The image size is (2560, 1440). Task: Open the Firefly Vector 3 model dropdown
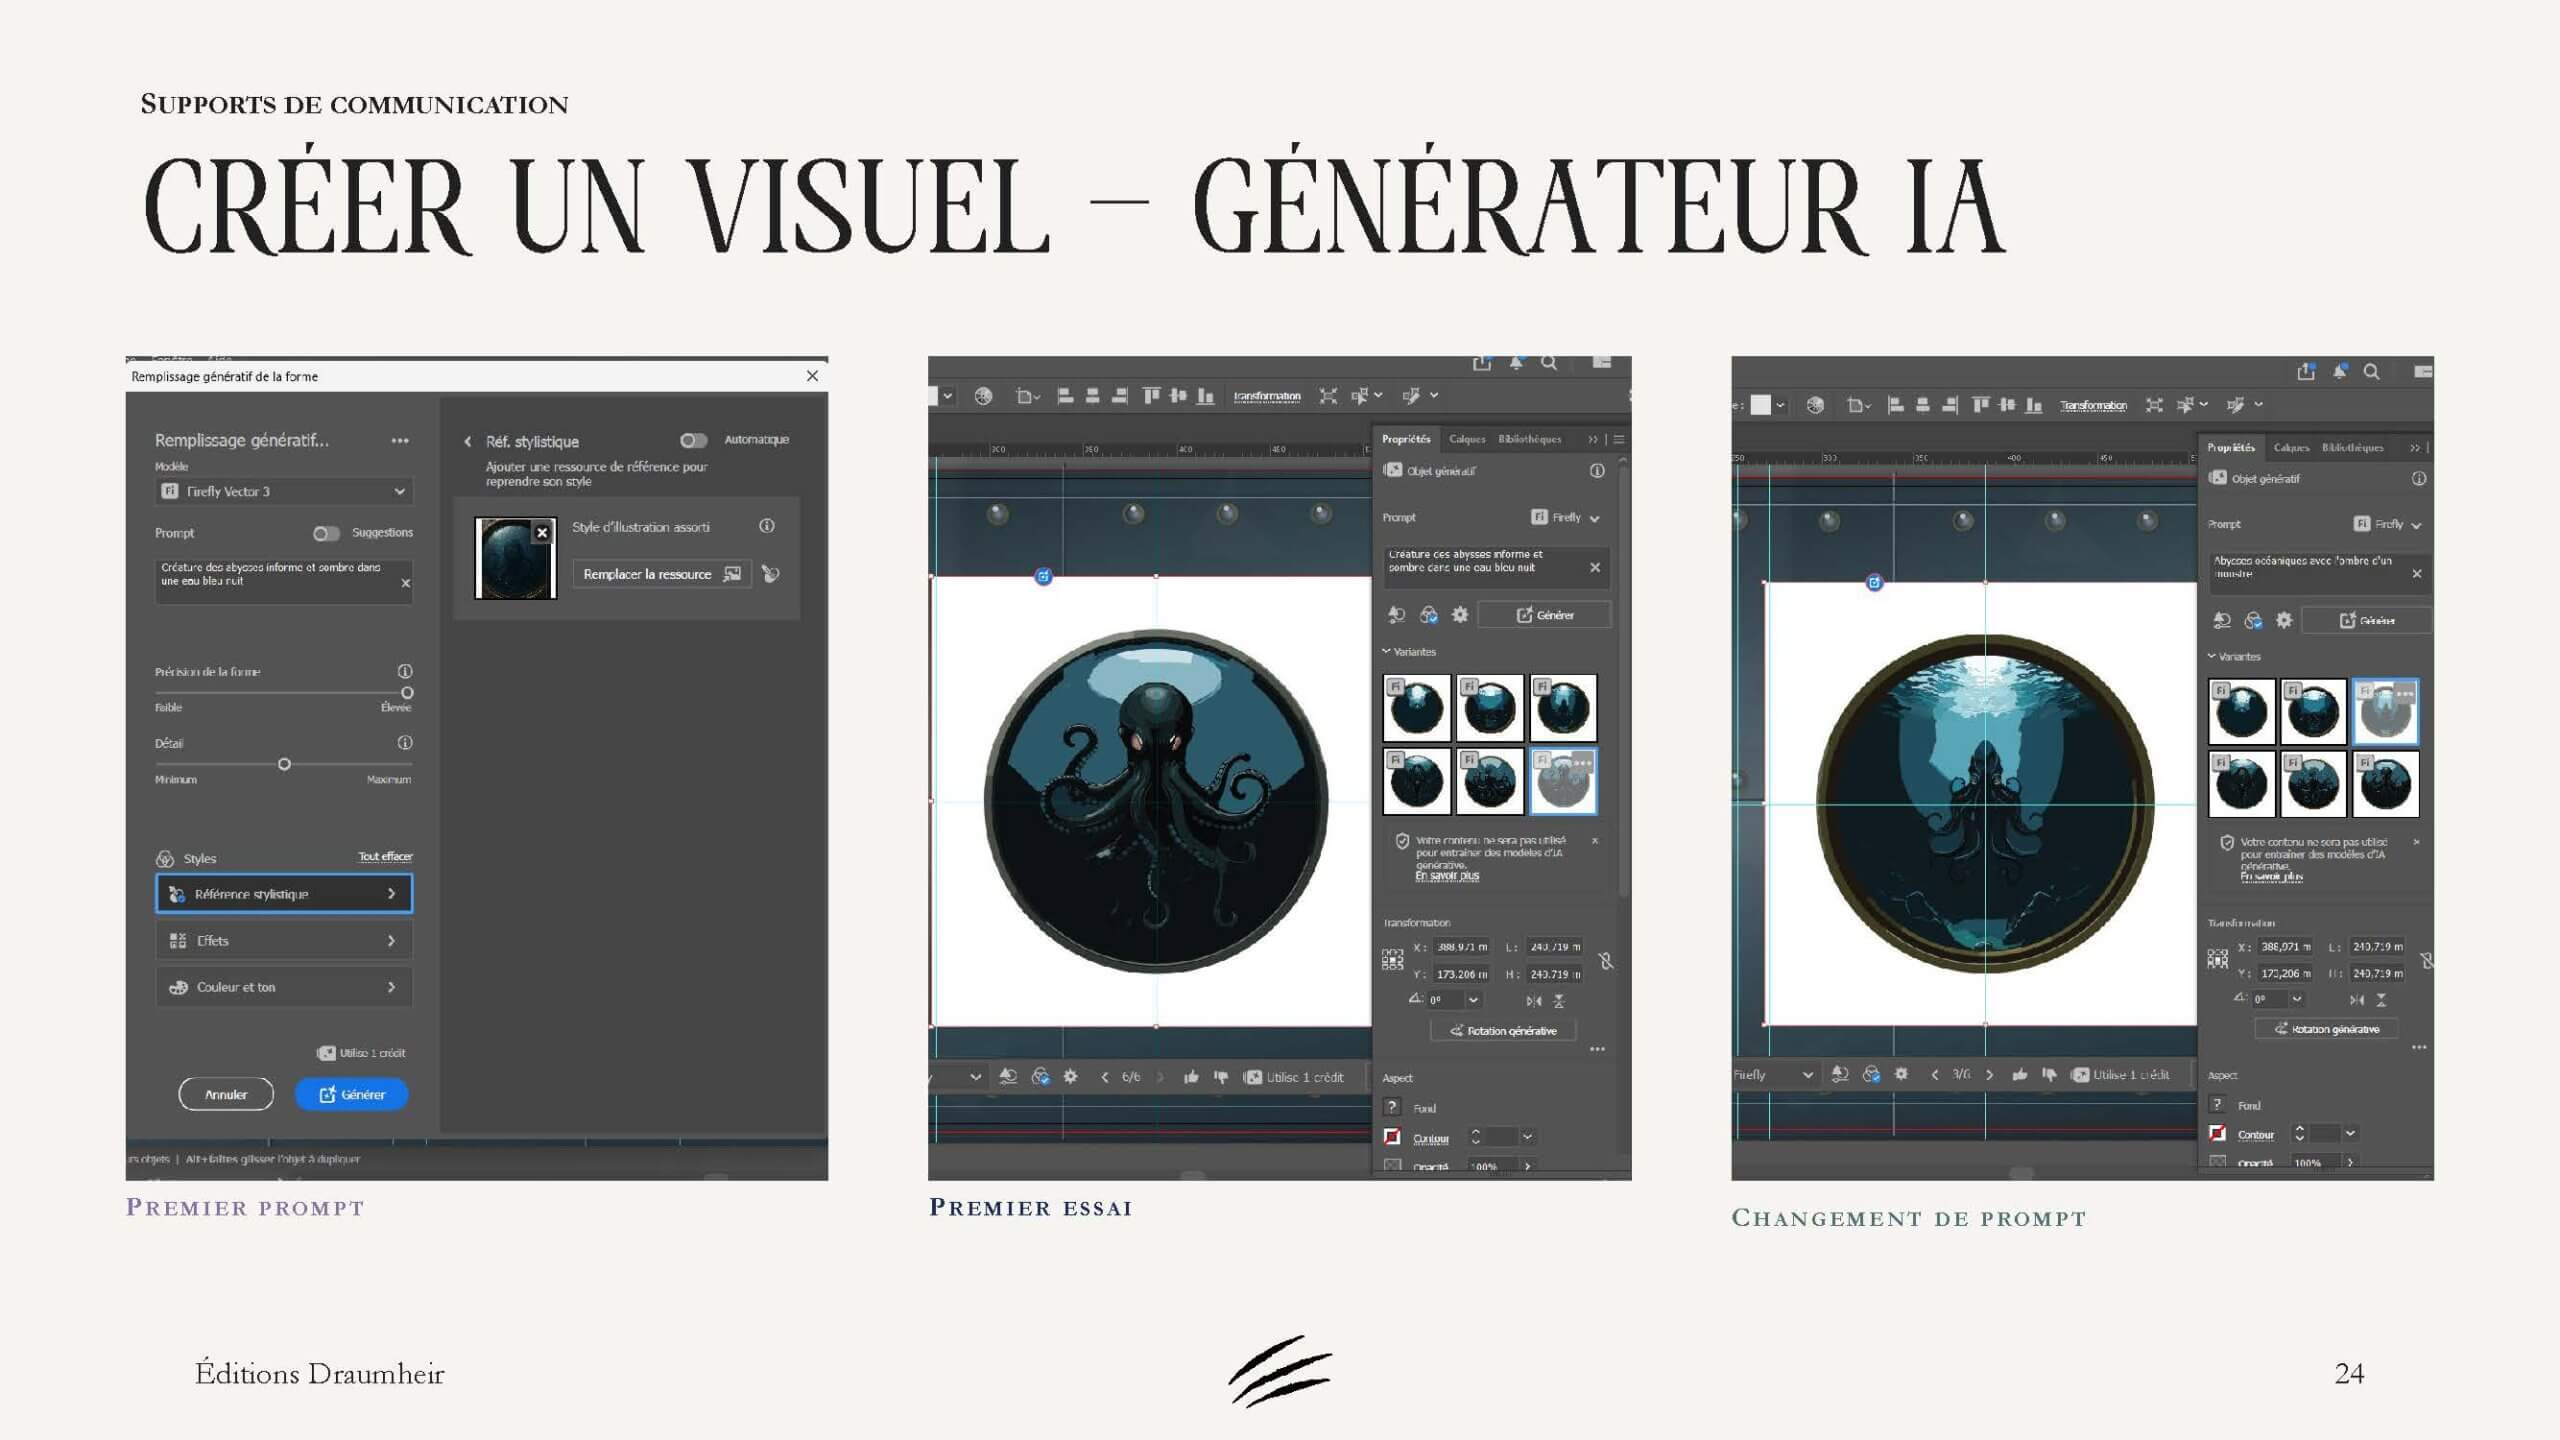[284, 491]
